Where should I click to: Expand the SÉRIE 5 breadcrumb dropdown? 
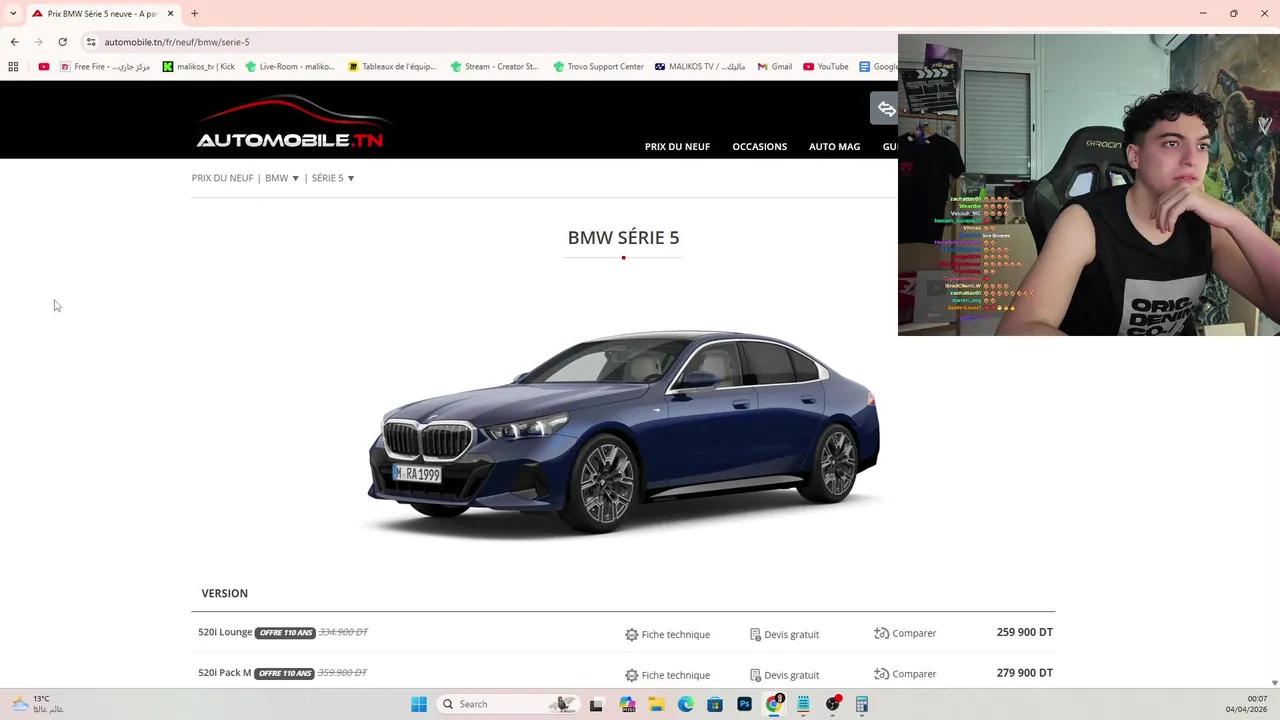[x=333, y=178]
